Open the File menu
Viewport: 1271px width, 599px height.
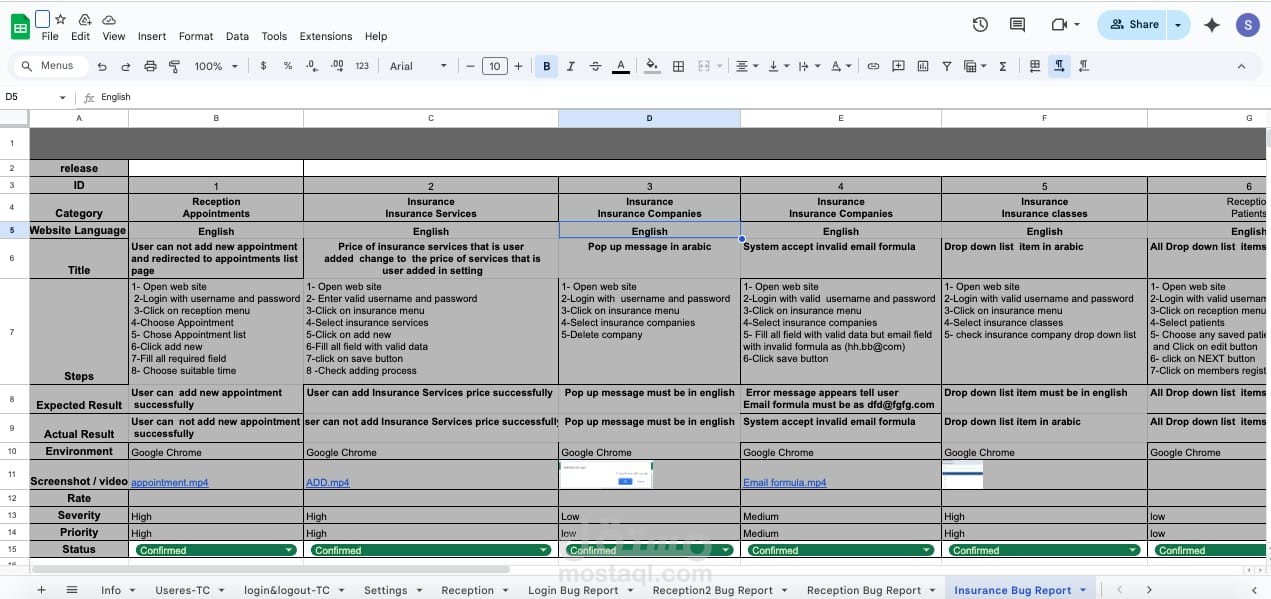(x=50, y=36)
